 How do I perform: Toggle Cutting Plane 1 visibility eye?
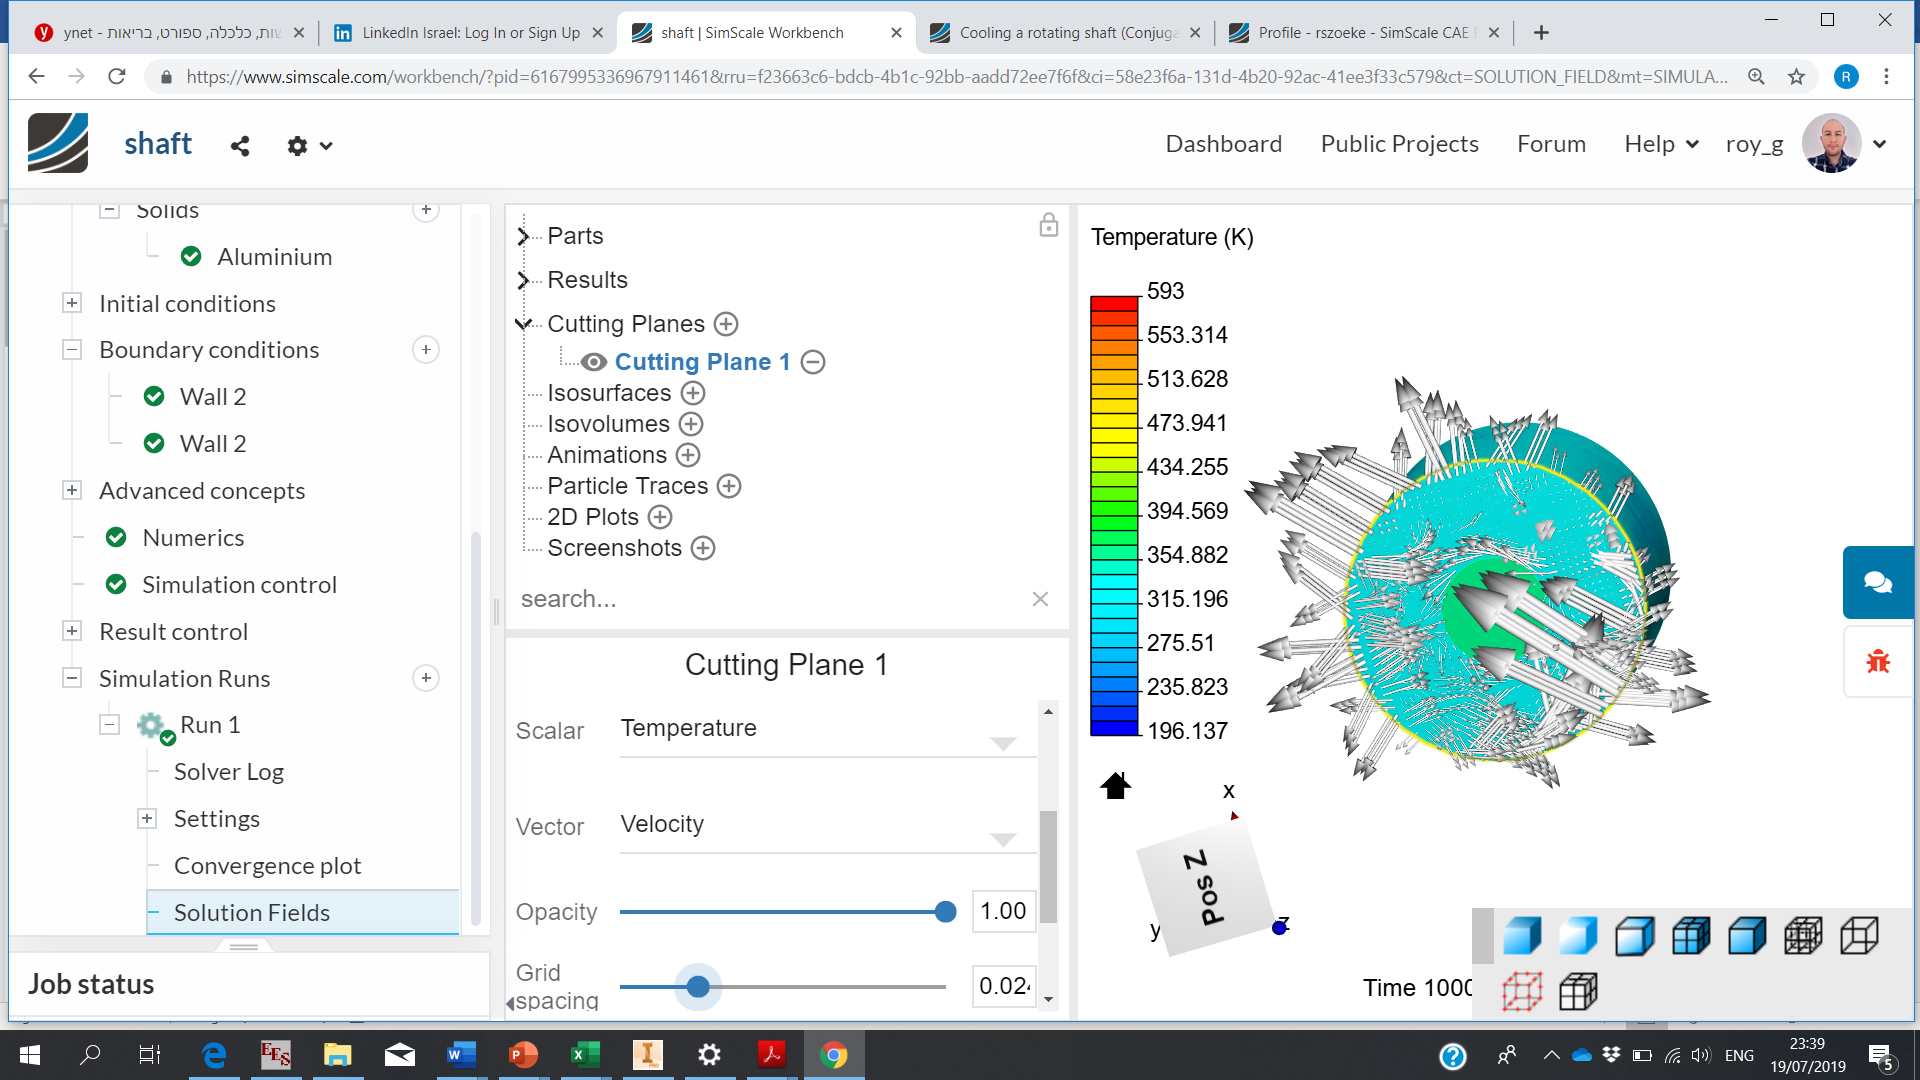click(x=594, y=362)
